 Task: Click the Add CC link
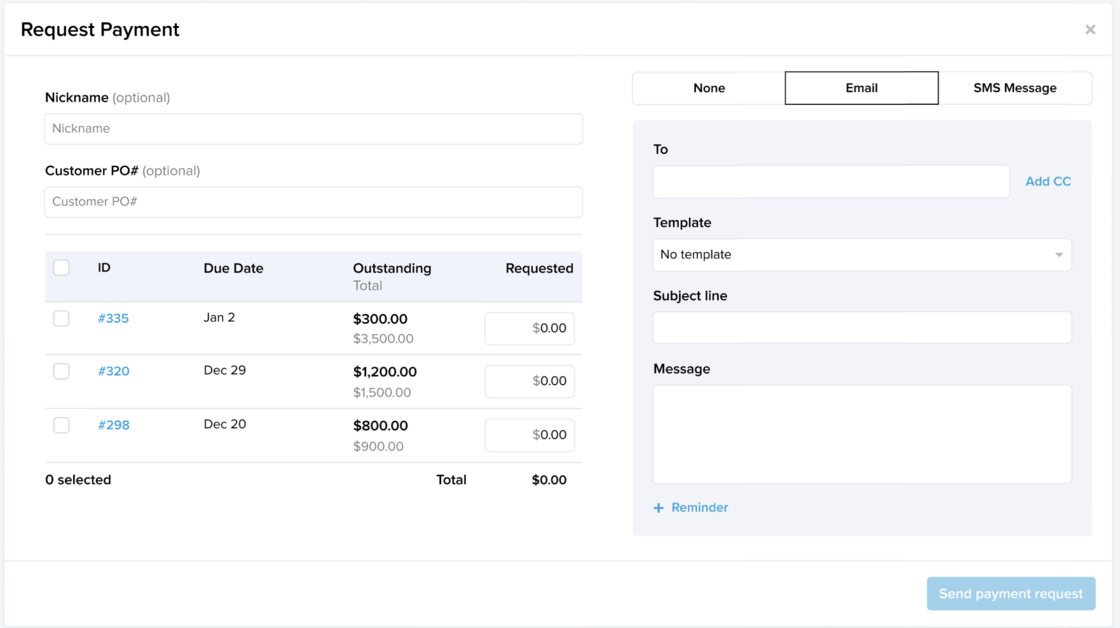pyautogui.click(x=1047, y=182)
